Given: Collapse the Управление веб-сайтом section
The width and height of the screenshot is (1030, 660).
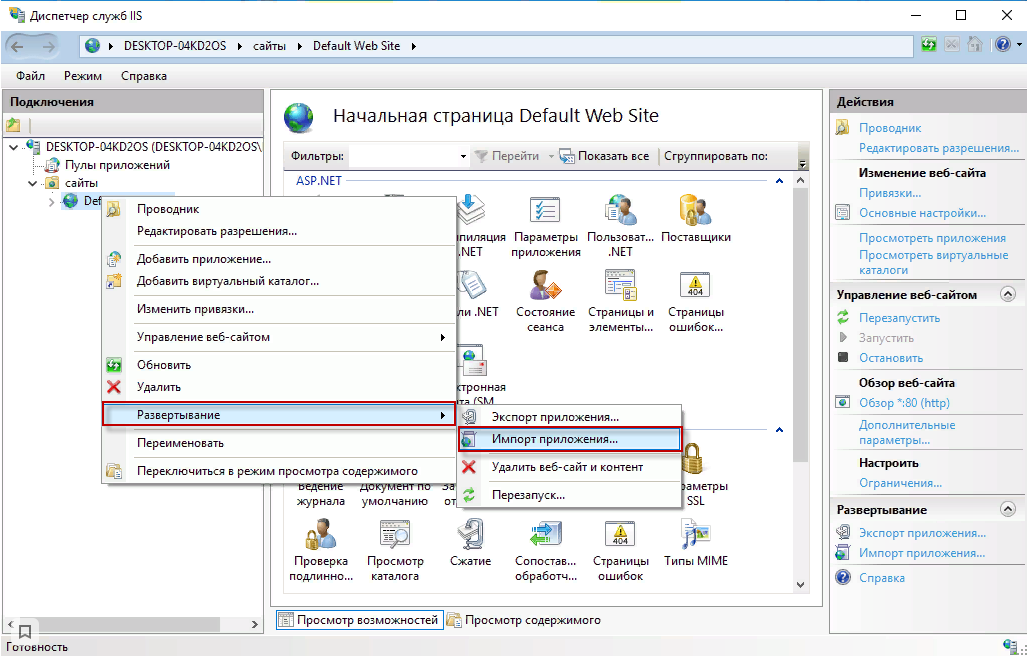Looking at the screenshot, I should point(1007,295).
